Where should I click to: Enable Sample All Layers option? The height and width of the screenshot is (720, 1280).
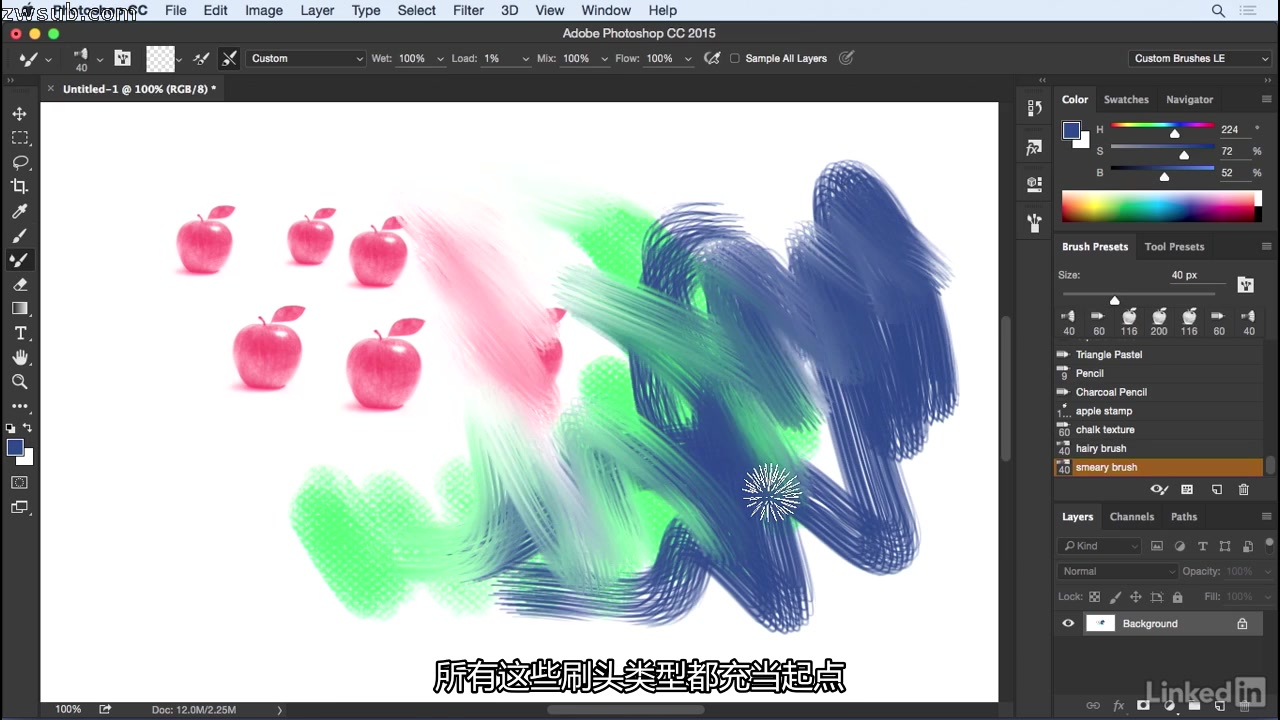pyautogui.click(x=735, y=58)
